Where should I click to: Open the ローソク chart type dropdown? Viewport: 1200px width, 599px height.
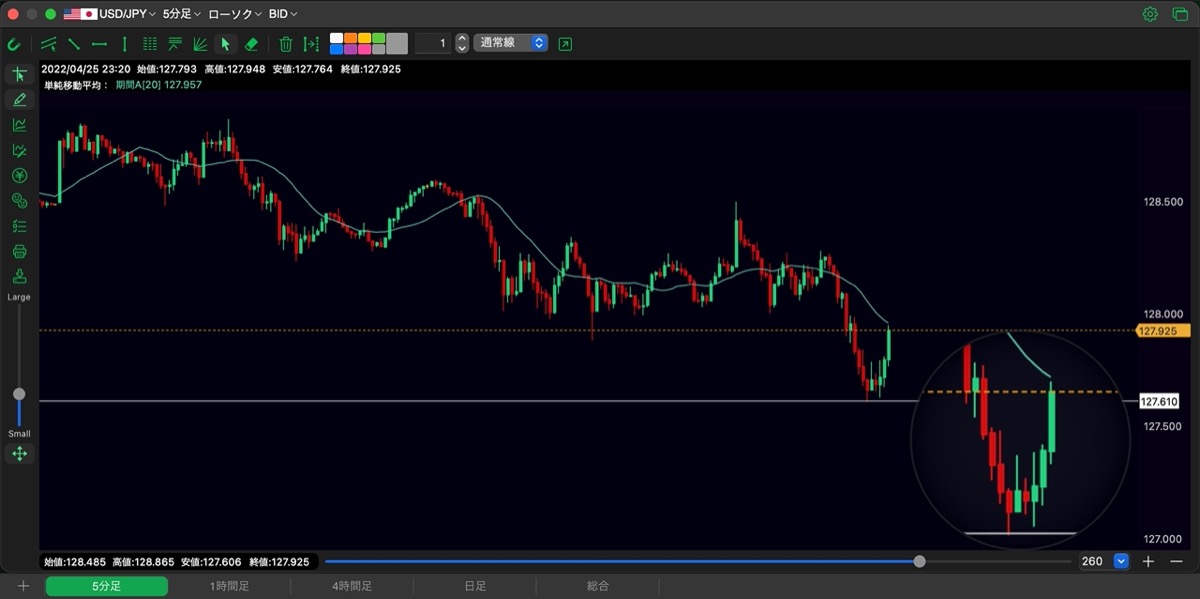coord(235,14)
